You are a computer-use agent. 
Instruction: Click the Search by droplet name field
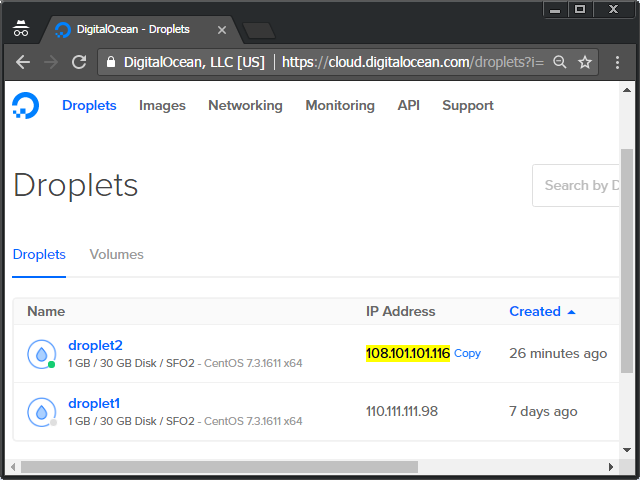coord(580,185)
